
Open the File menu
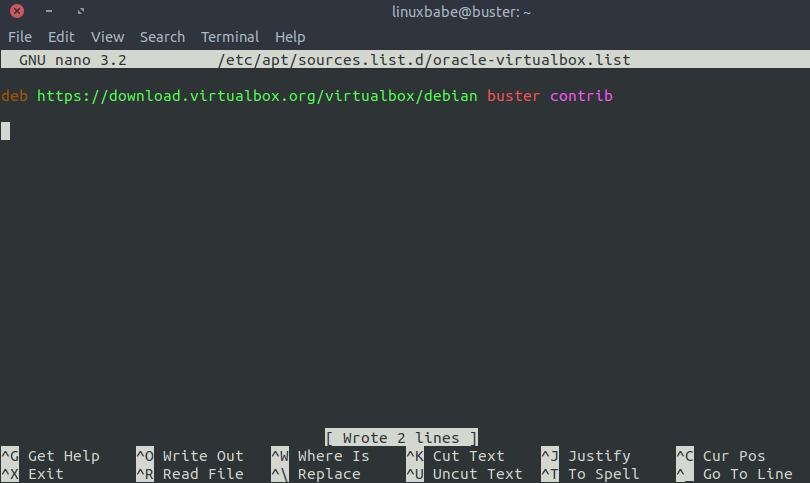20,37
